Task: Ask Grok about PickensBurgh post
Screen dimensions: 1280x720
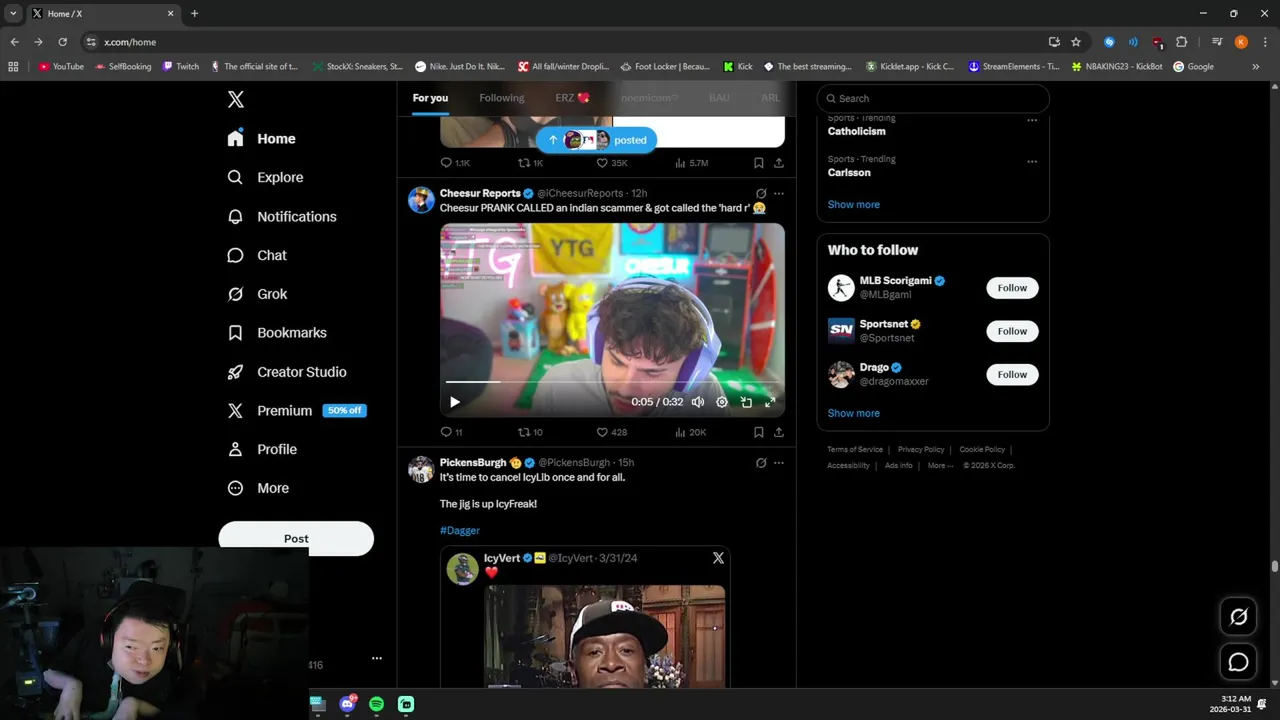Action: click(761, 463)
